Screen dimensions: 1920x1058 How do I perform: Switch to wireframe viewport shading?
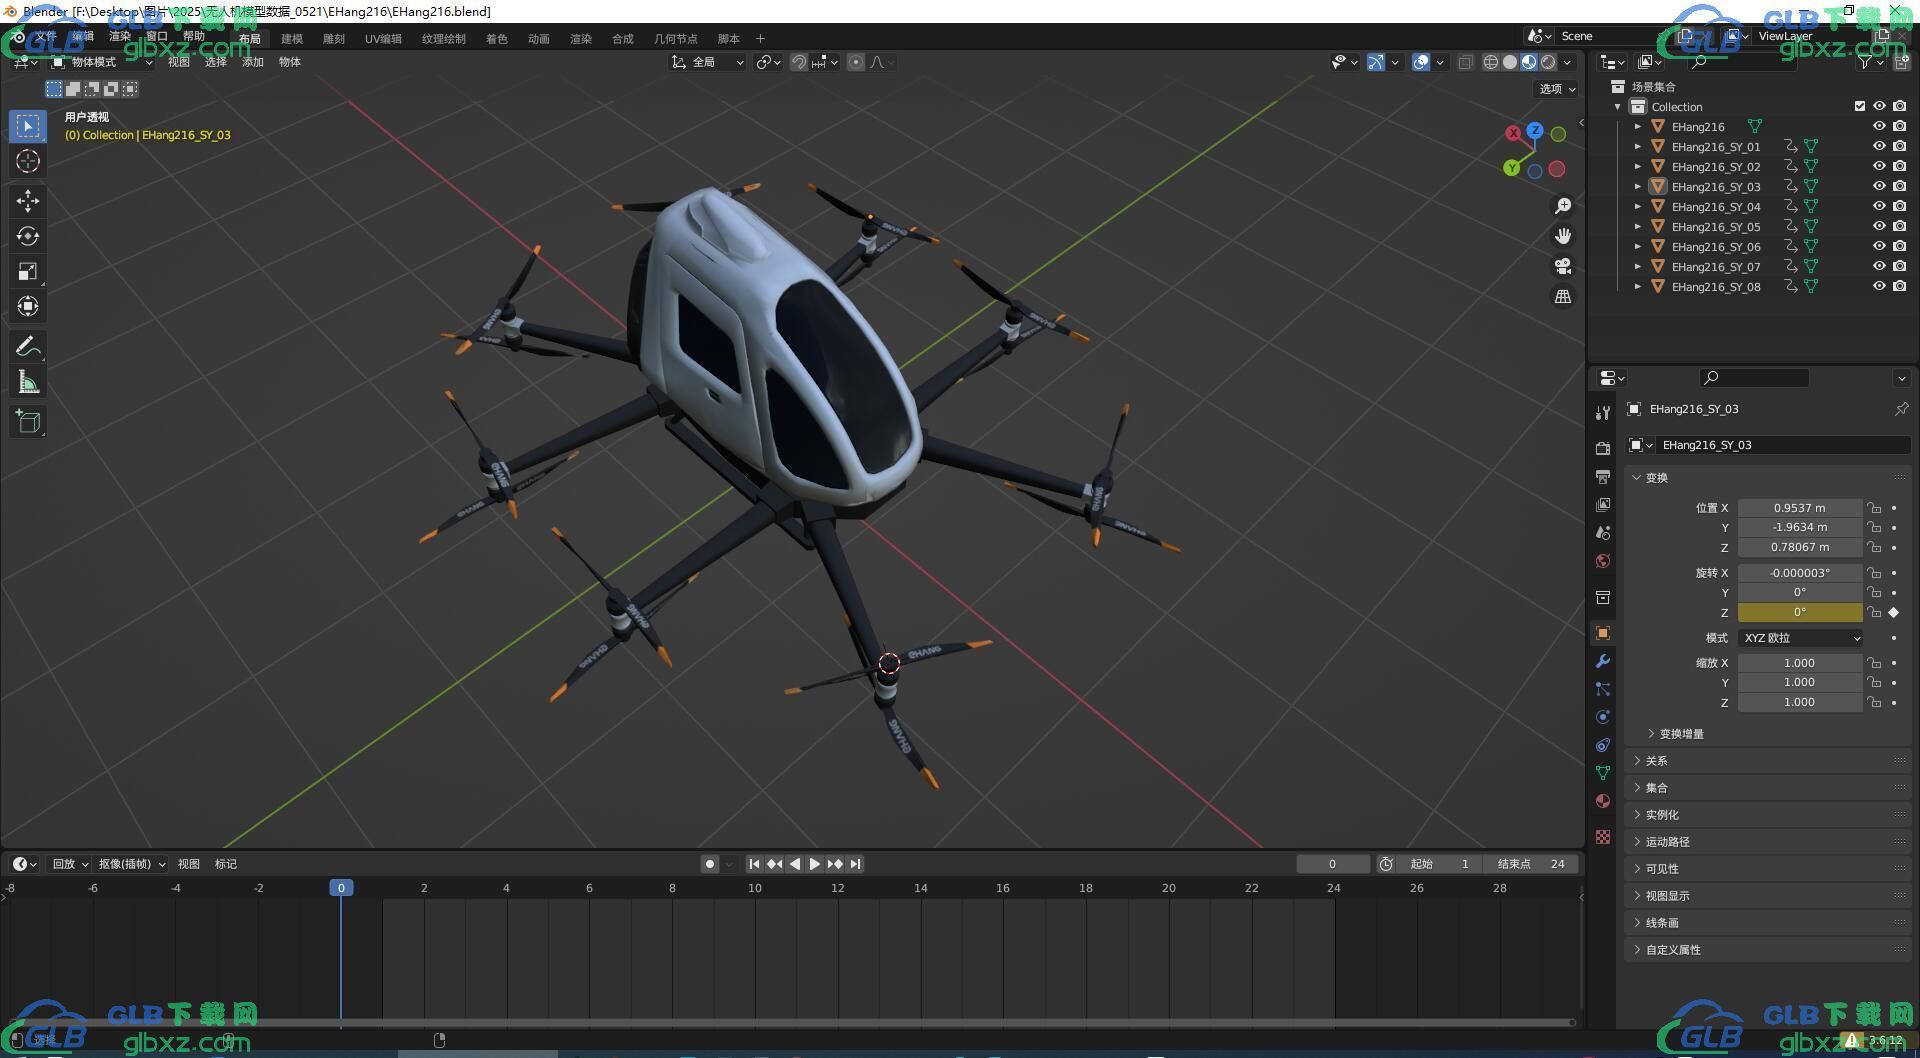coord(1491,62)
